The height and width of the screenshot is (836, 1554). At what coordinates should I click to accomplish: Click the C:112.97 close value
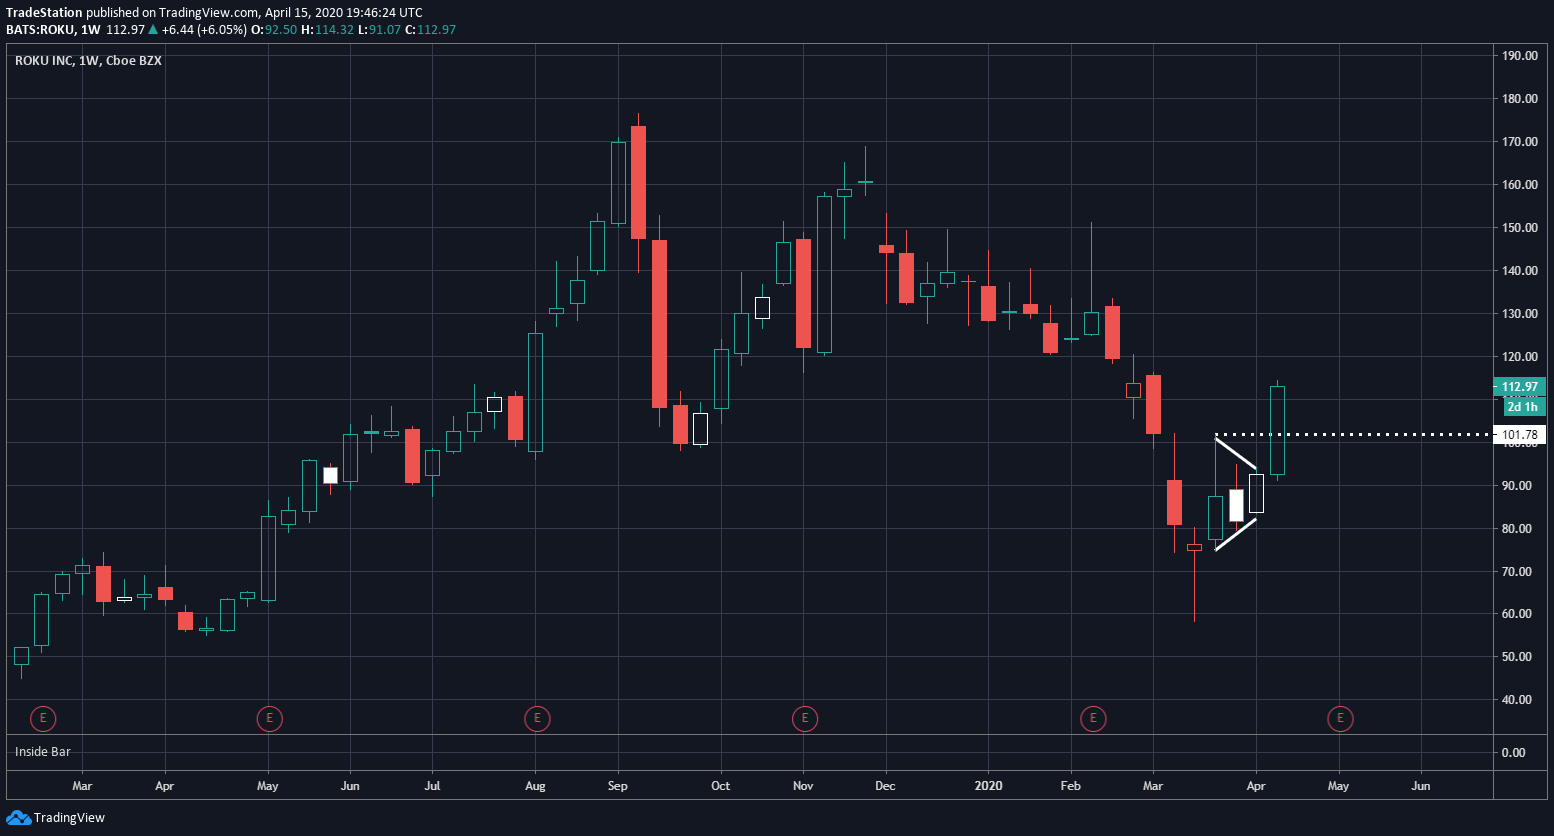pyautogui.click(x=431, y=30)
